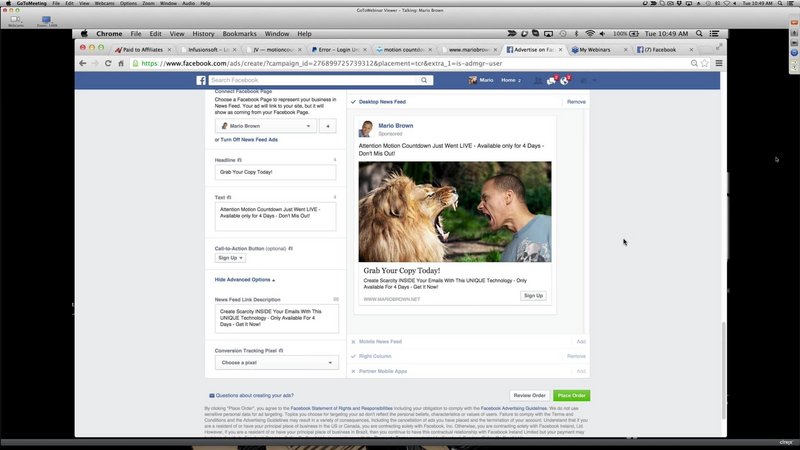800x450 pixels.
Task: Collapse Hide Advanced Options
Action: (x=244, y=280)
